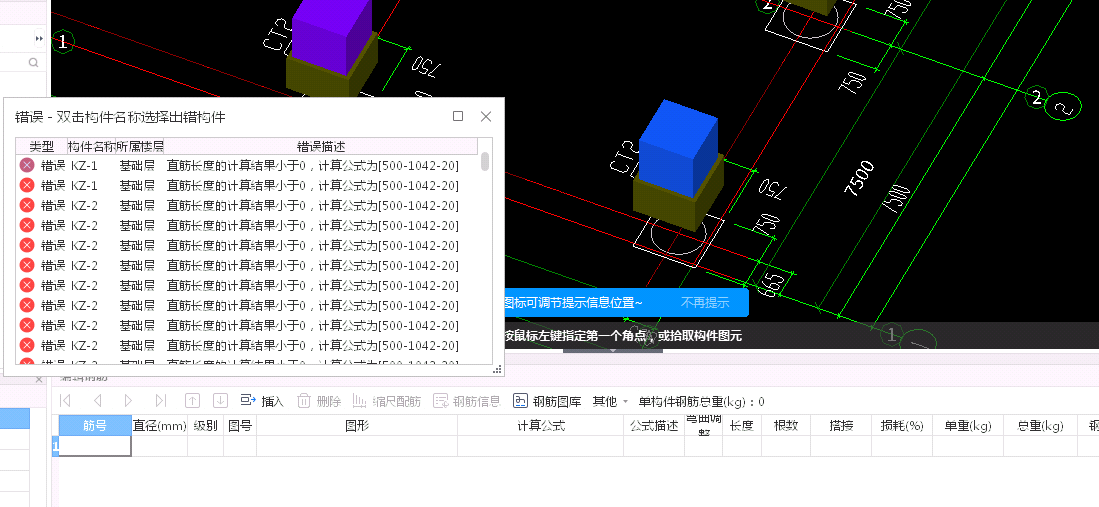The image size is (1099, 507).
Task: Move rebar row up
Action: click(192, 401)
